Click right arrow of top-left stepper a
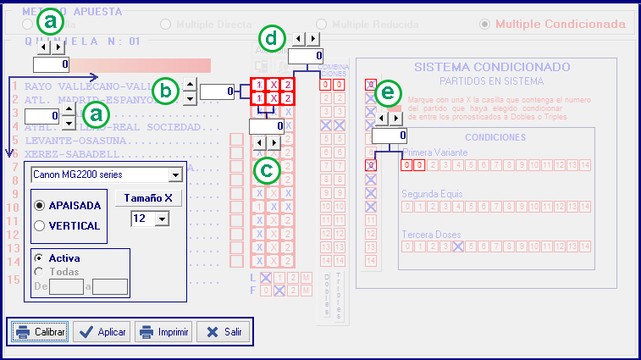The width and height of the screenshot is (641, 360). (58, 47)
